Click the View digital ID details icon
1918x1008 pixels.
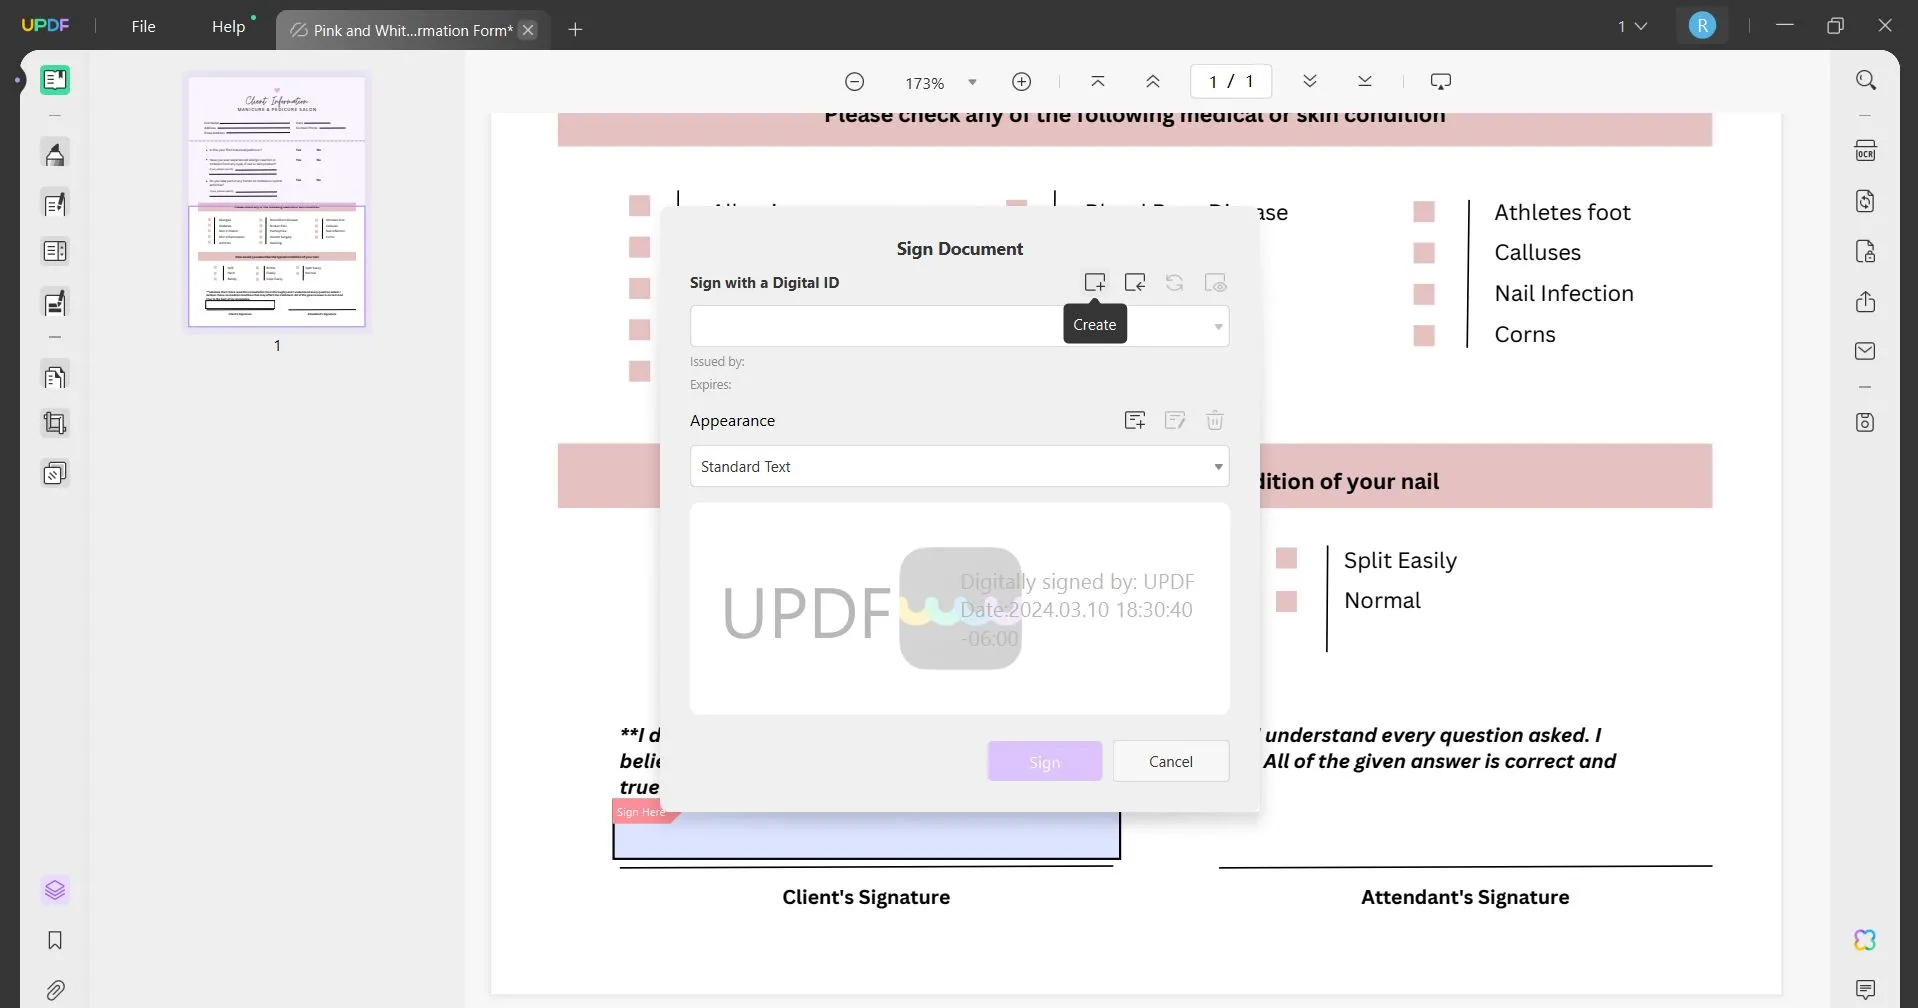tap(1215, 283)
